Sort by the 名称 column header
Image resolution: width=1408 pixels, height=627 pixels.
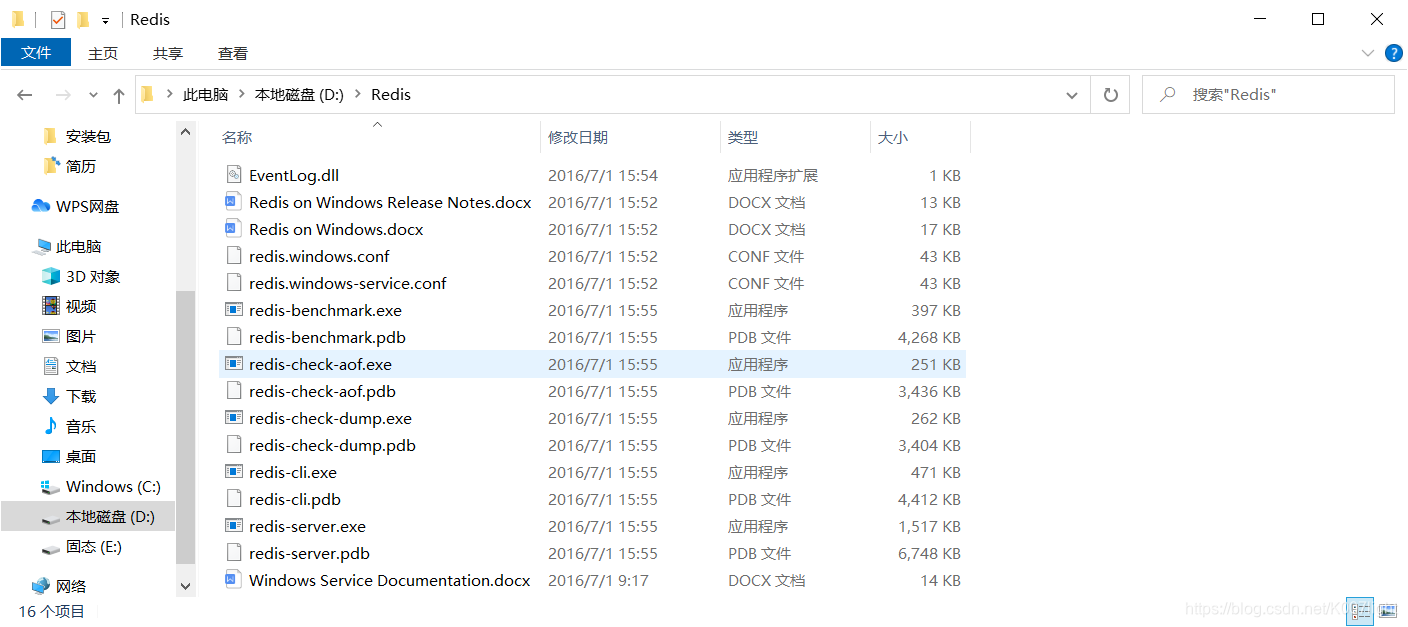(237, 137)
